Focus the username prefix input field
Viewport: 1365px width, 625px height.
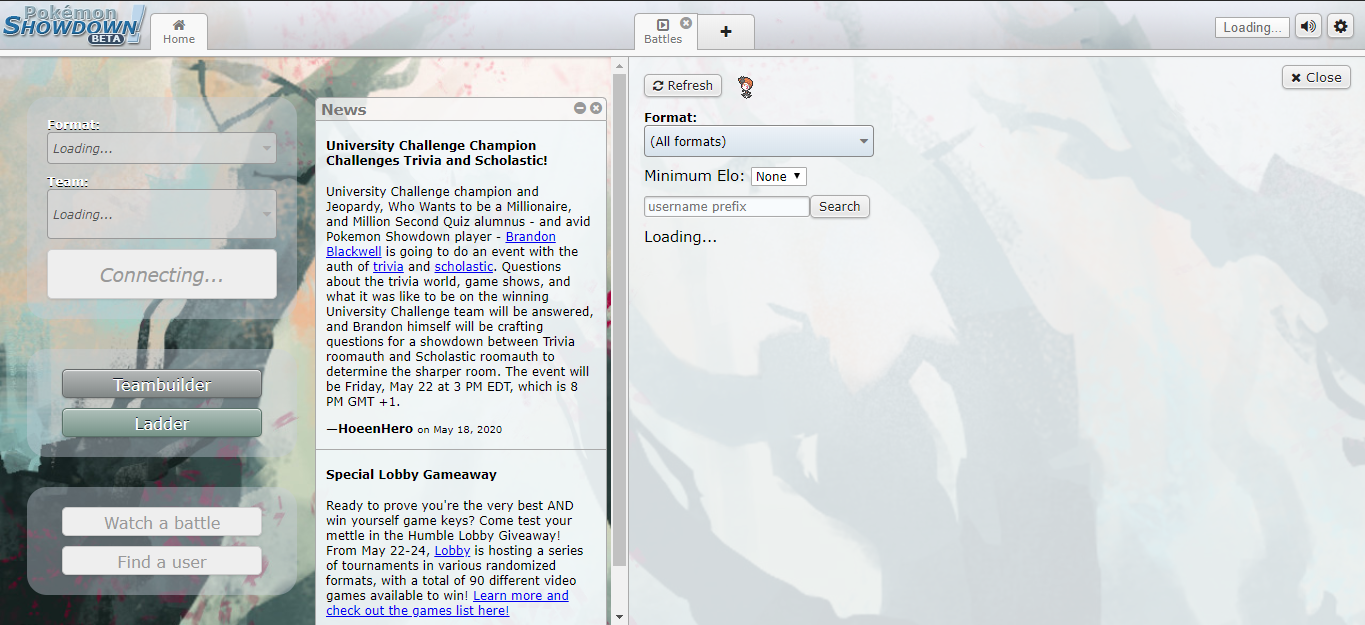point(727,207)
